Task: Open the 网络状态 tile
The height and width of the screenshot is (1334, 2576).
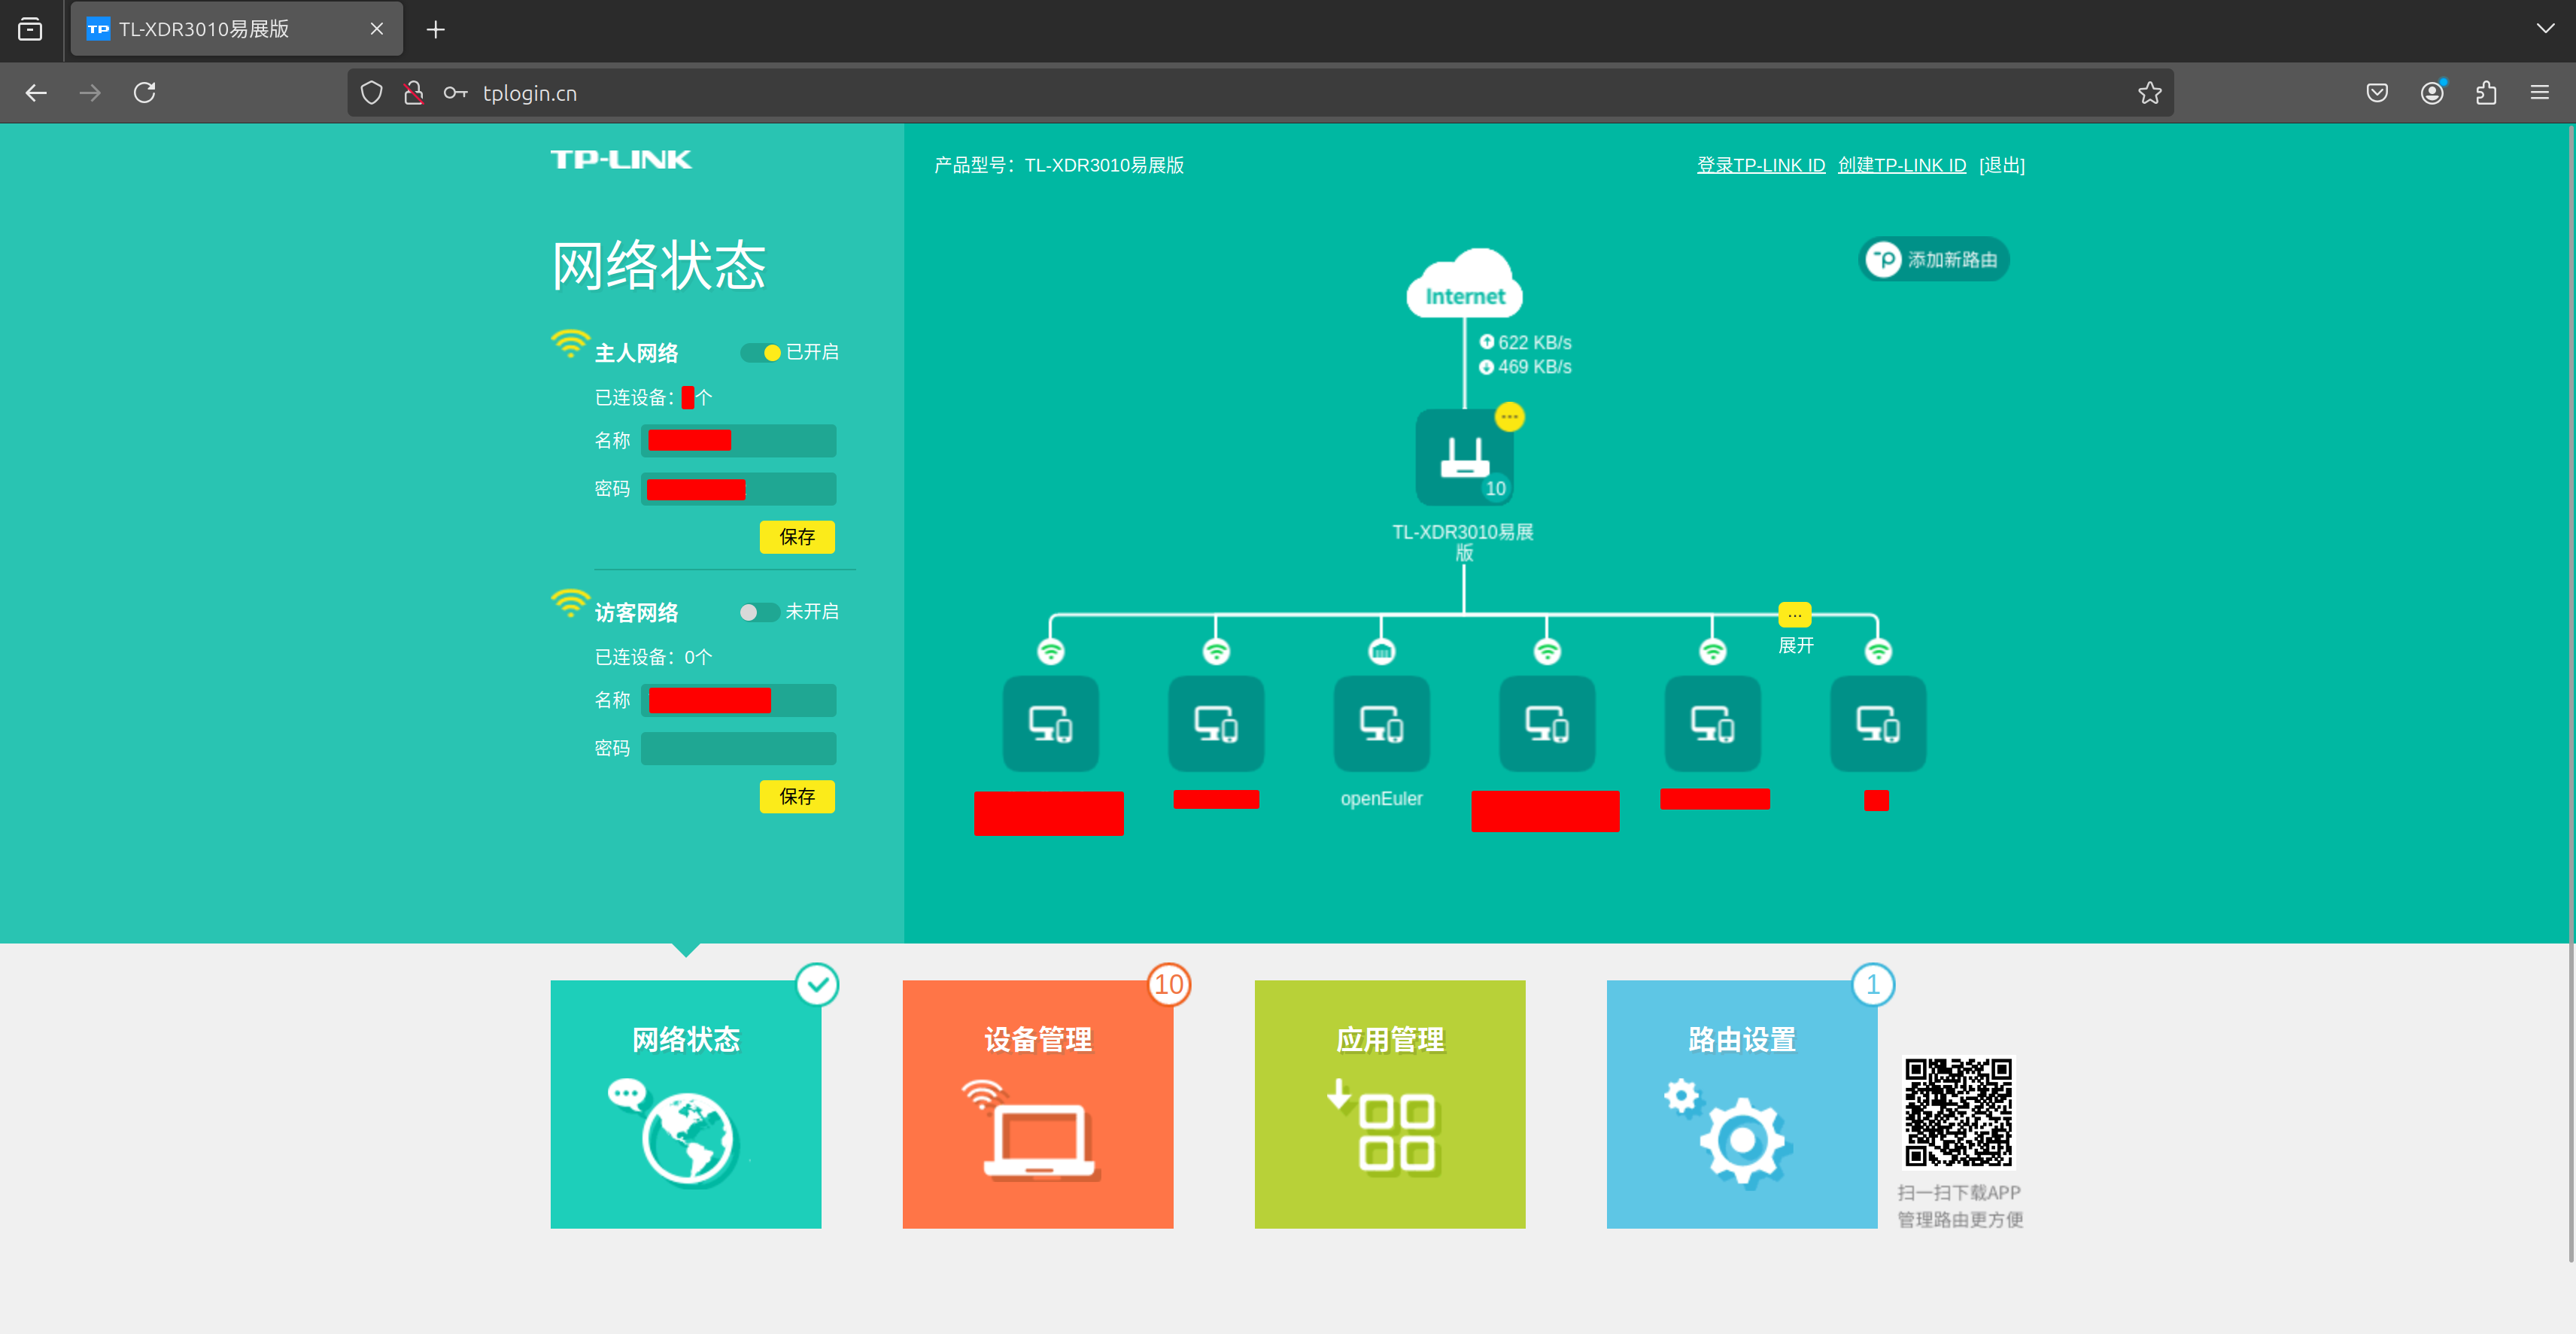Action: coord(686,1104)
